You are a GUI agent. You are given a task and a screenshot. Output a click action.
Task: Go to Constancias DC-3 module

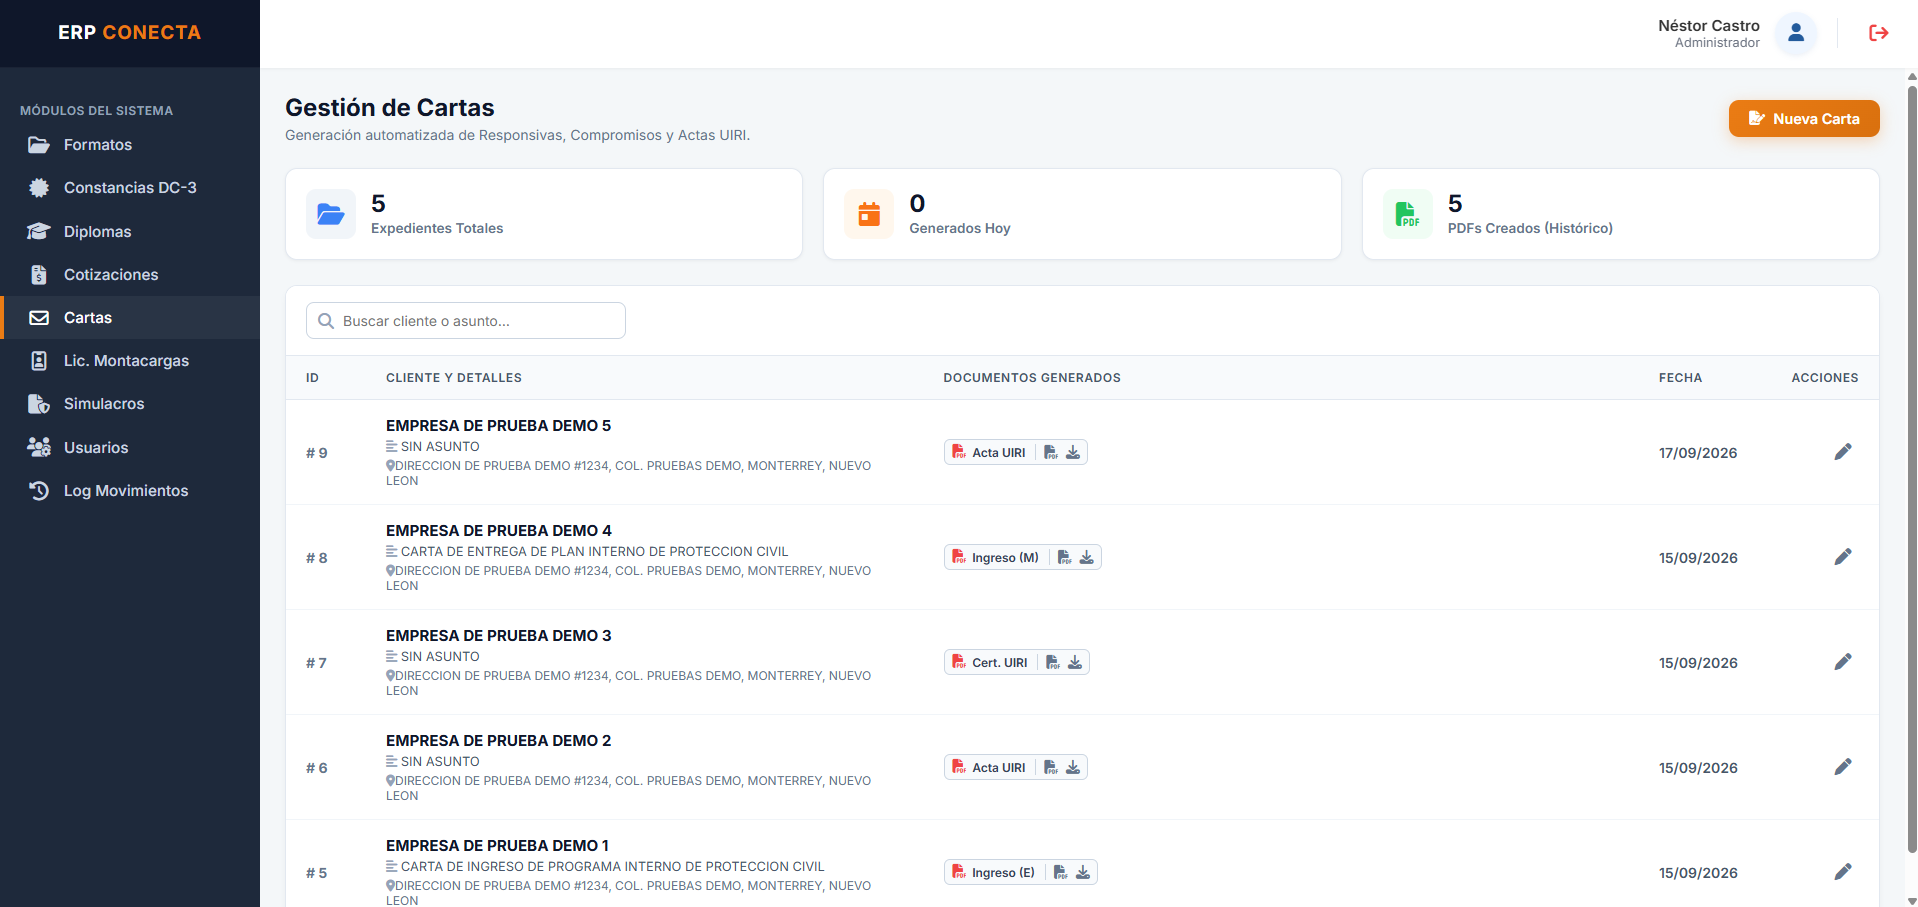pos(130,188)
